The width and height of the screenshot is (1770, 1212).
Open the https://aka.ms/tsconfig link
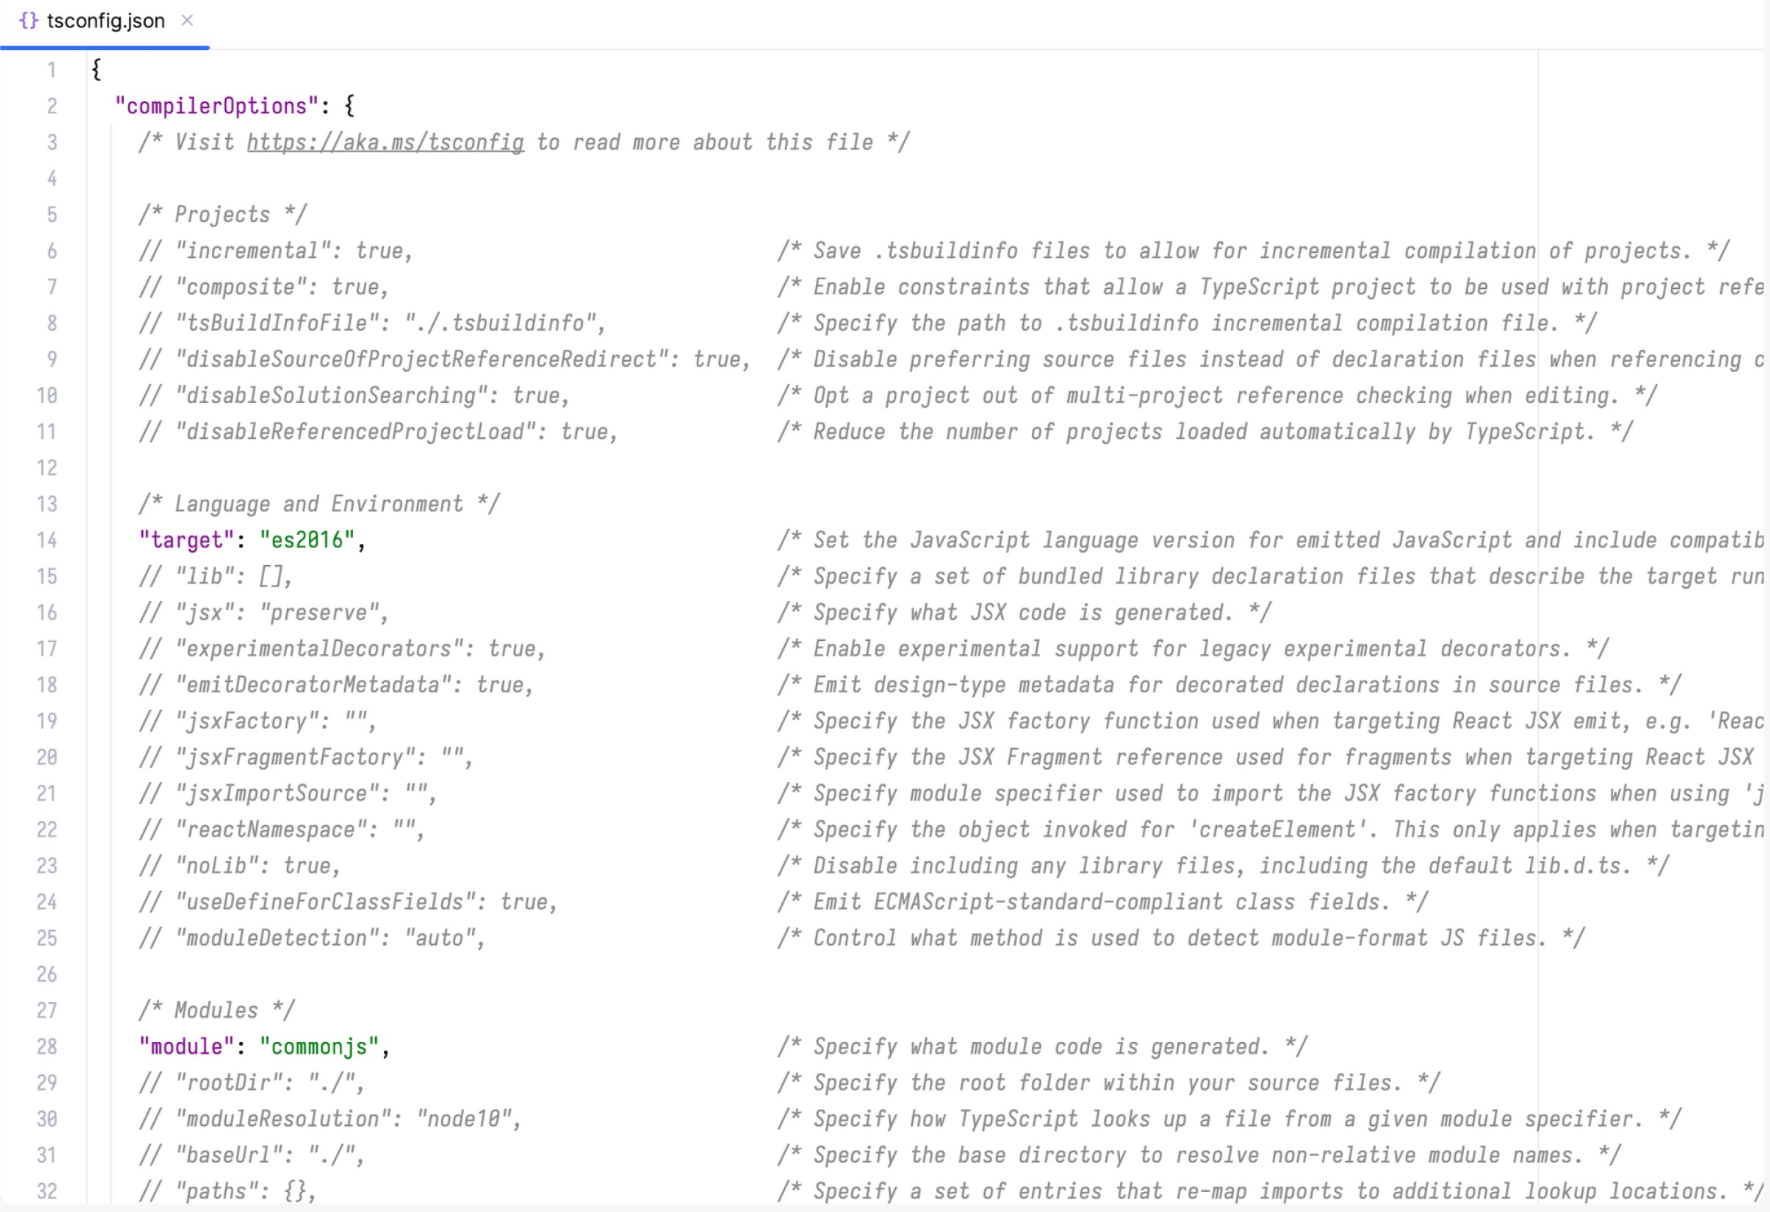(x=385, y=143)
